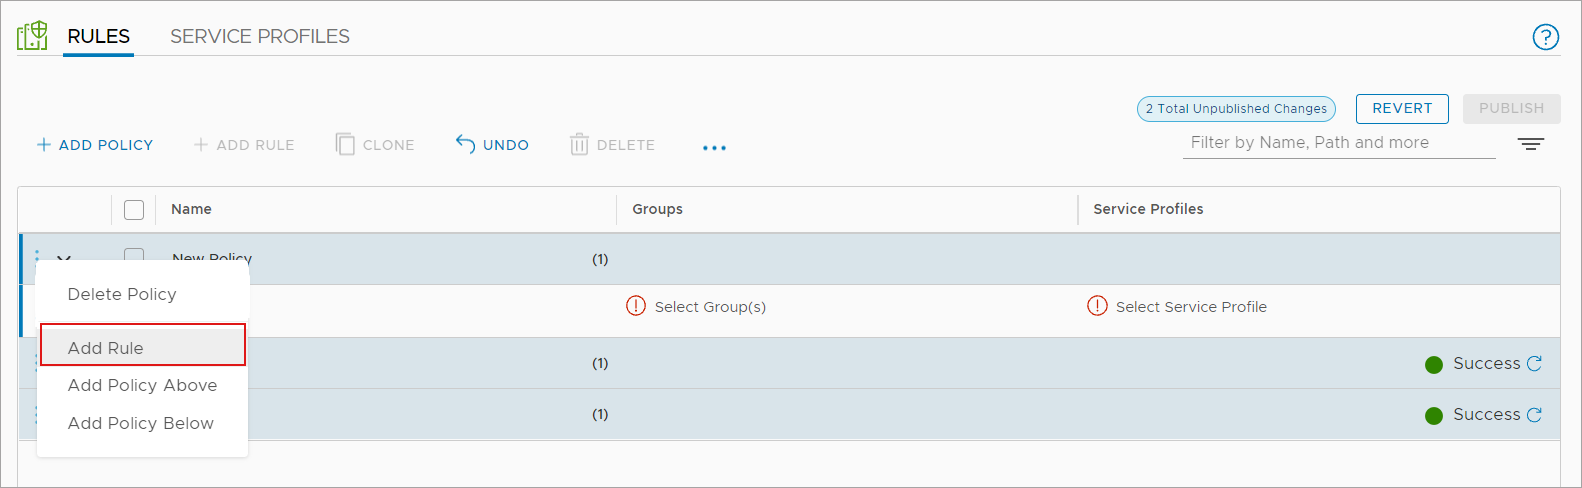Click the Select Group(s) warning icon
This screenshot has height=488, width=1582.
point(636,306)
